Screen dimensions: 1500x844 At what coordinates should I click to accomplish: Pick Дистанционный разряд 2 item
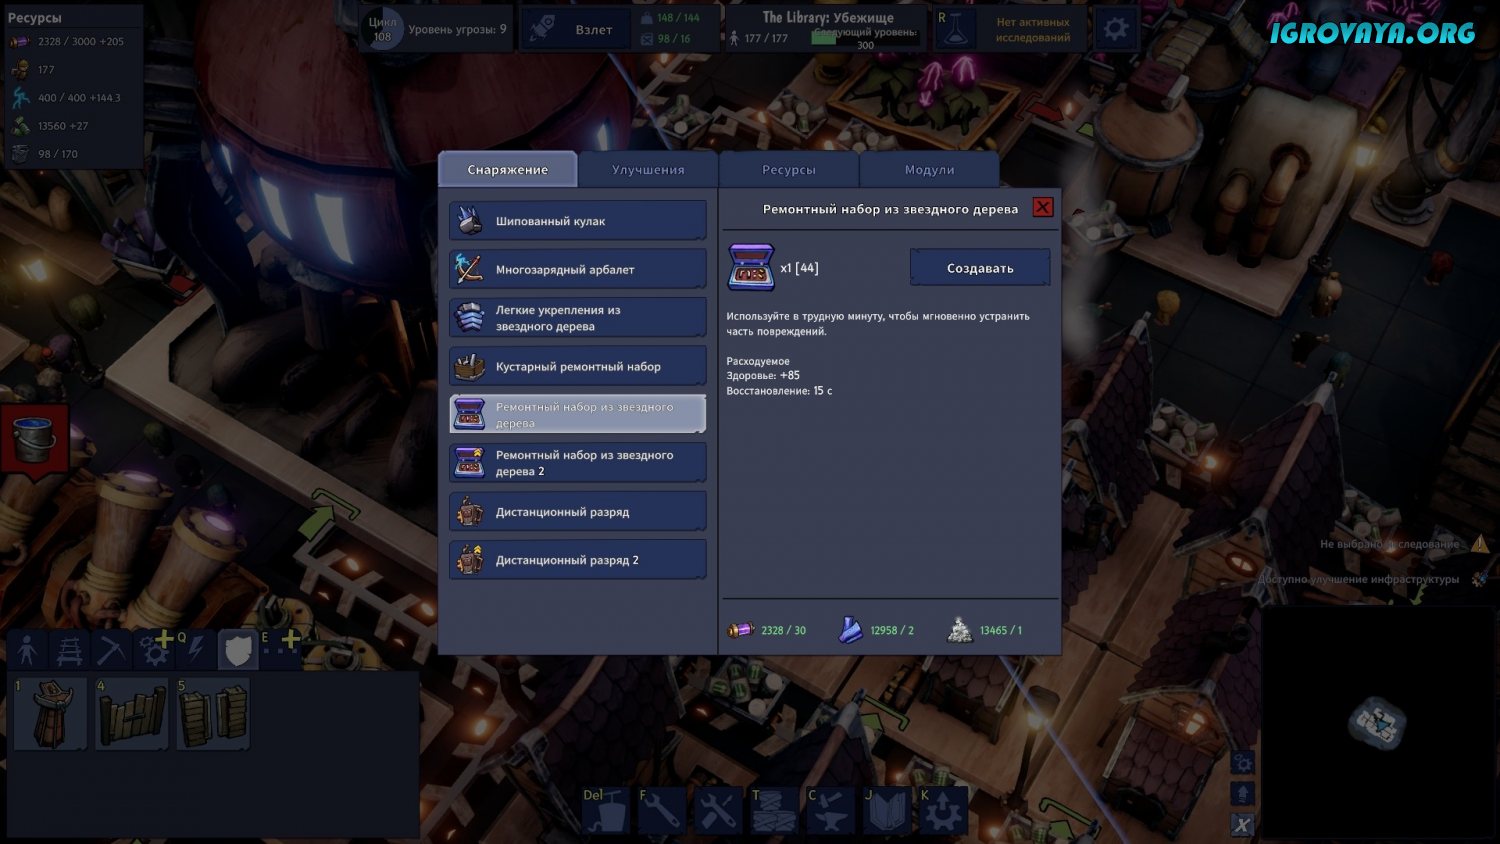pyautogui.click(x=578, y=560)
